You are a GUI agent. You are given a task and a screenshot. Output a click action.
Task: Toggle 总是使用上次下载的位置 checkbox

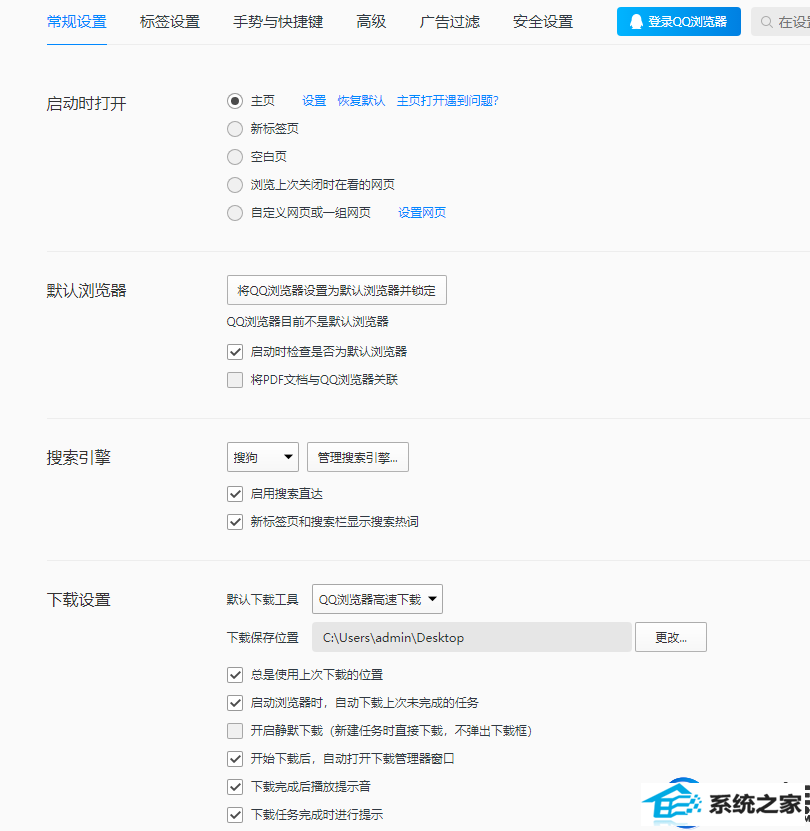click(x=235, y=675)
